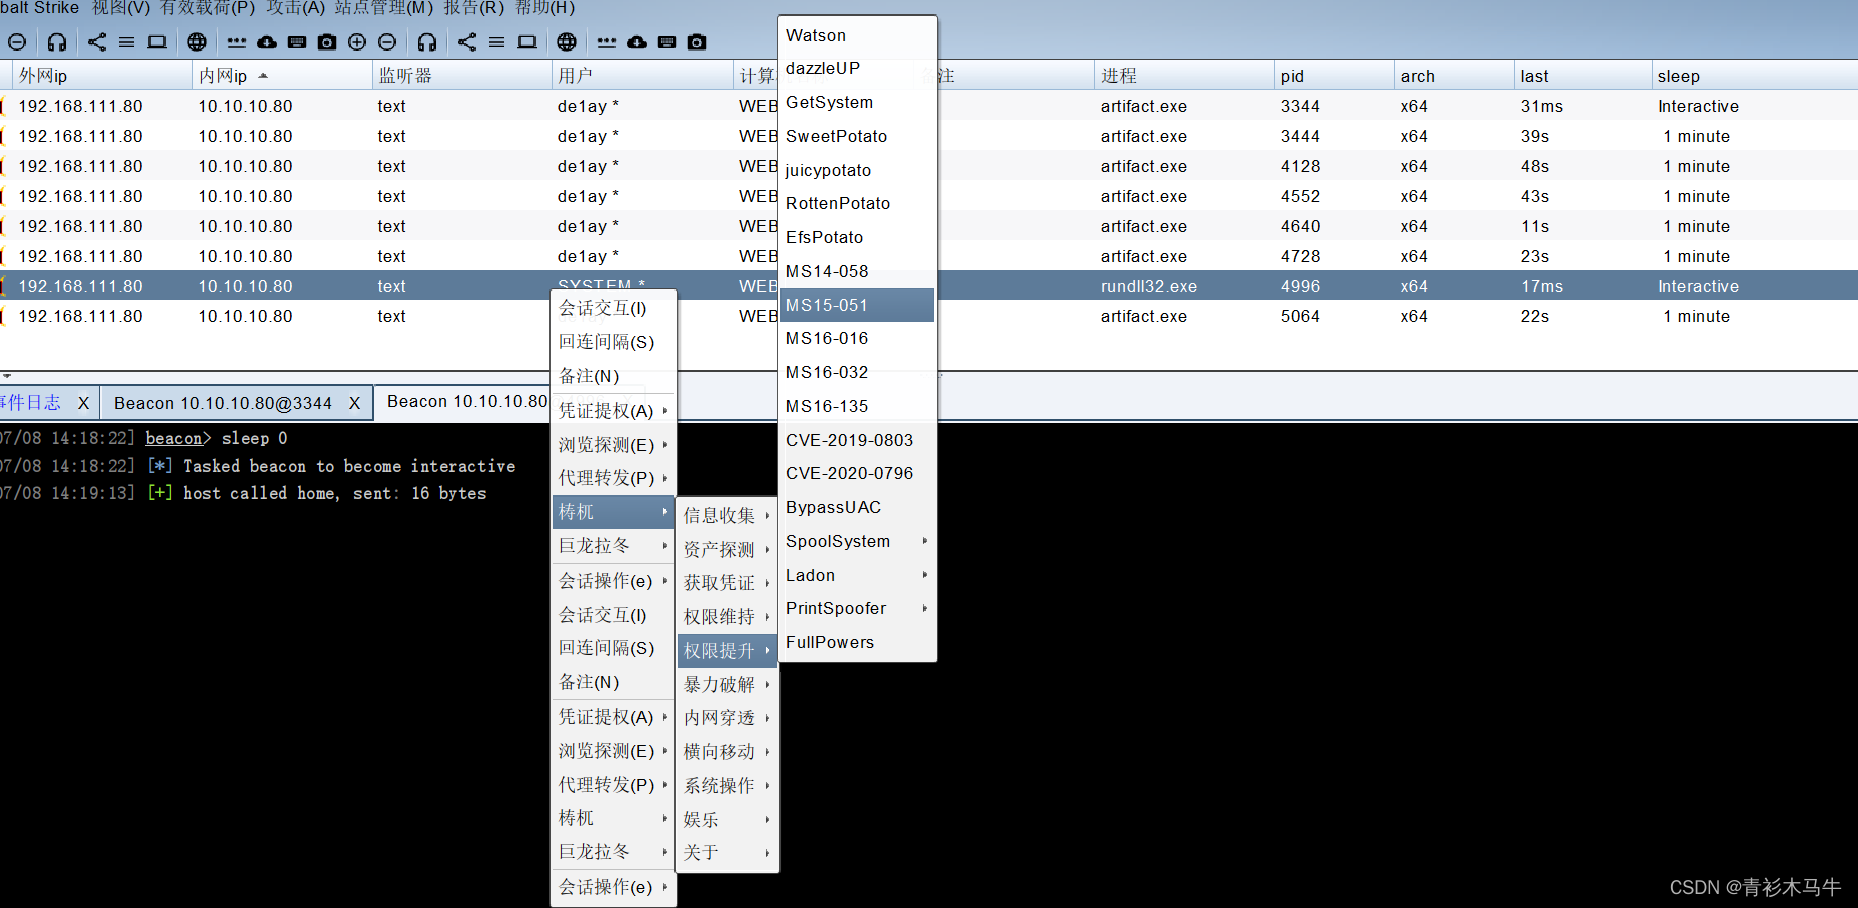Screen dimensions: 1858x908
Task: Click the leftmost disconnect minus icon
Action: [x=17, y=42]
